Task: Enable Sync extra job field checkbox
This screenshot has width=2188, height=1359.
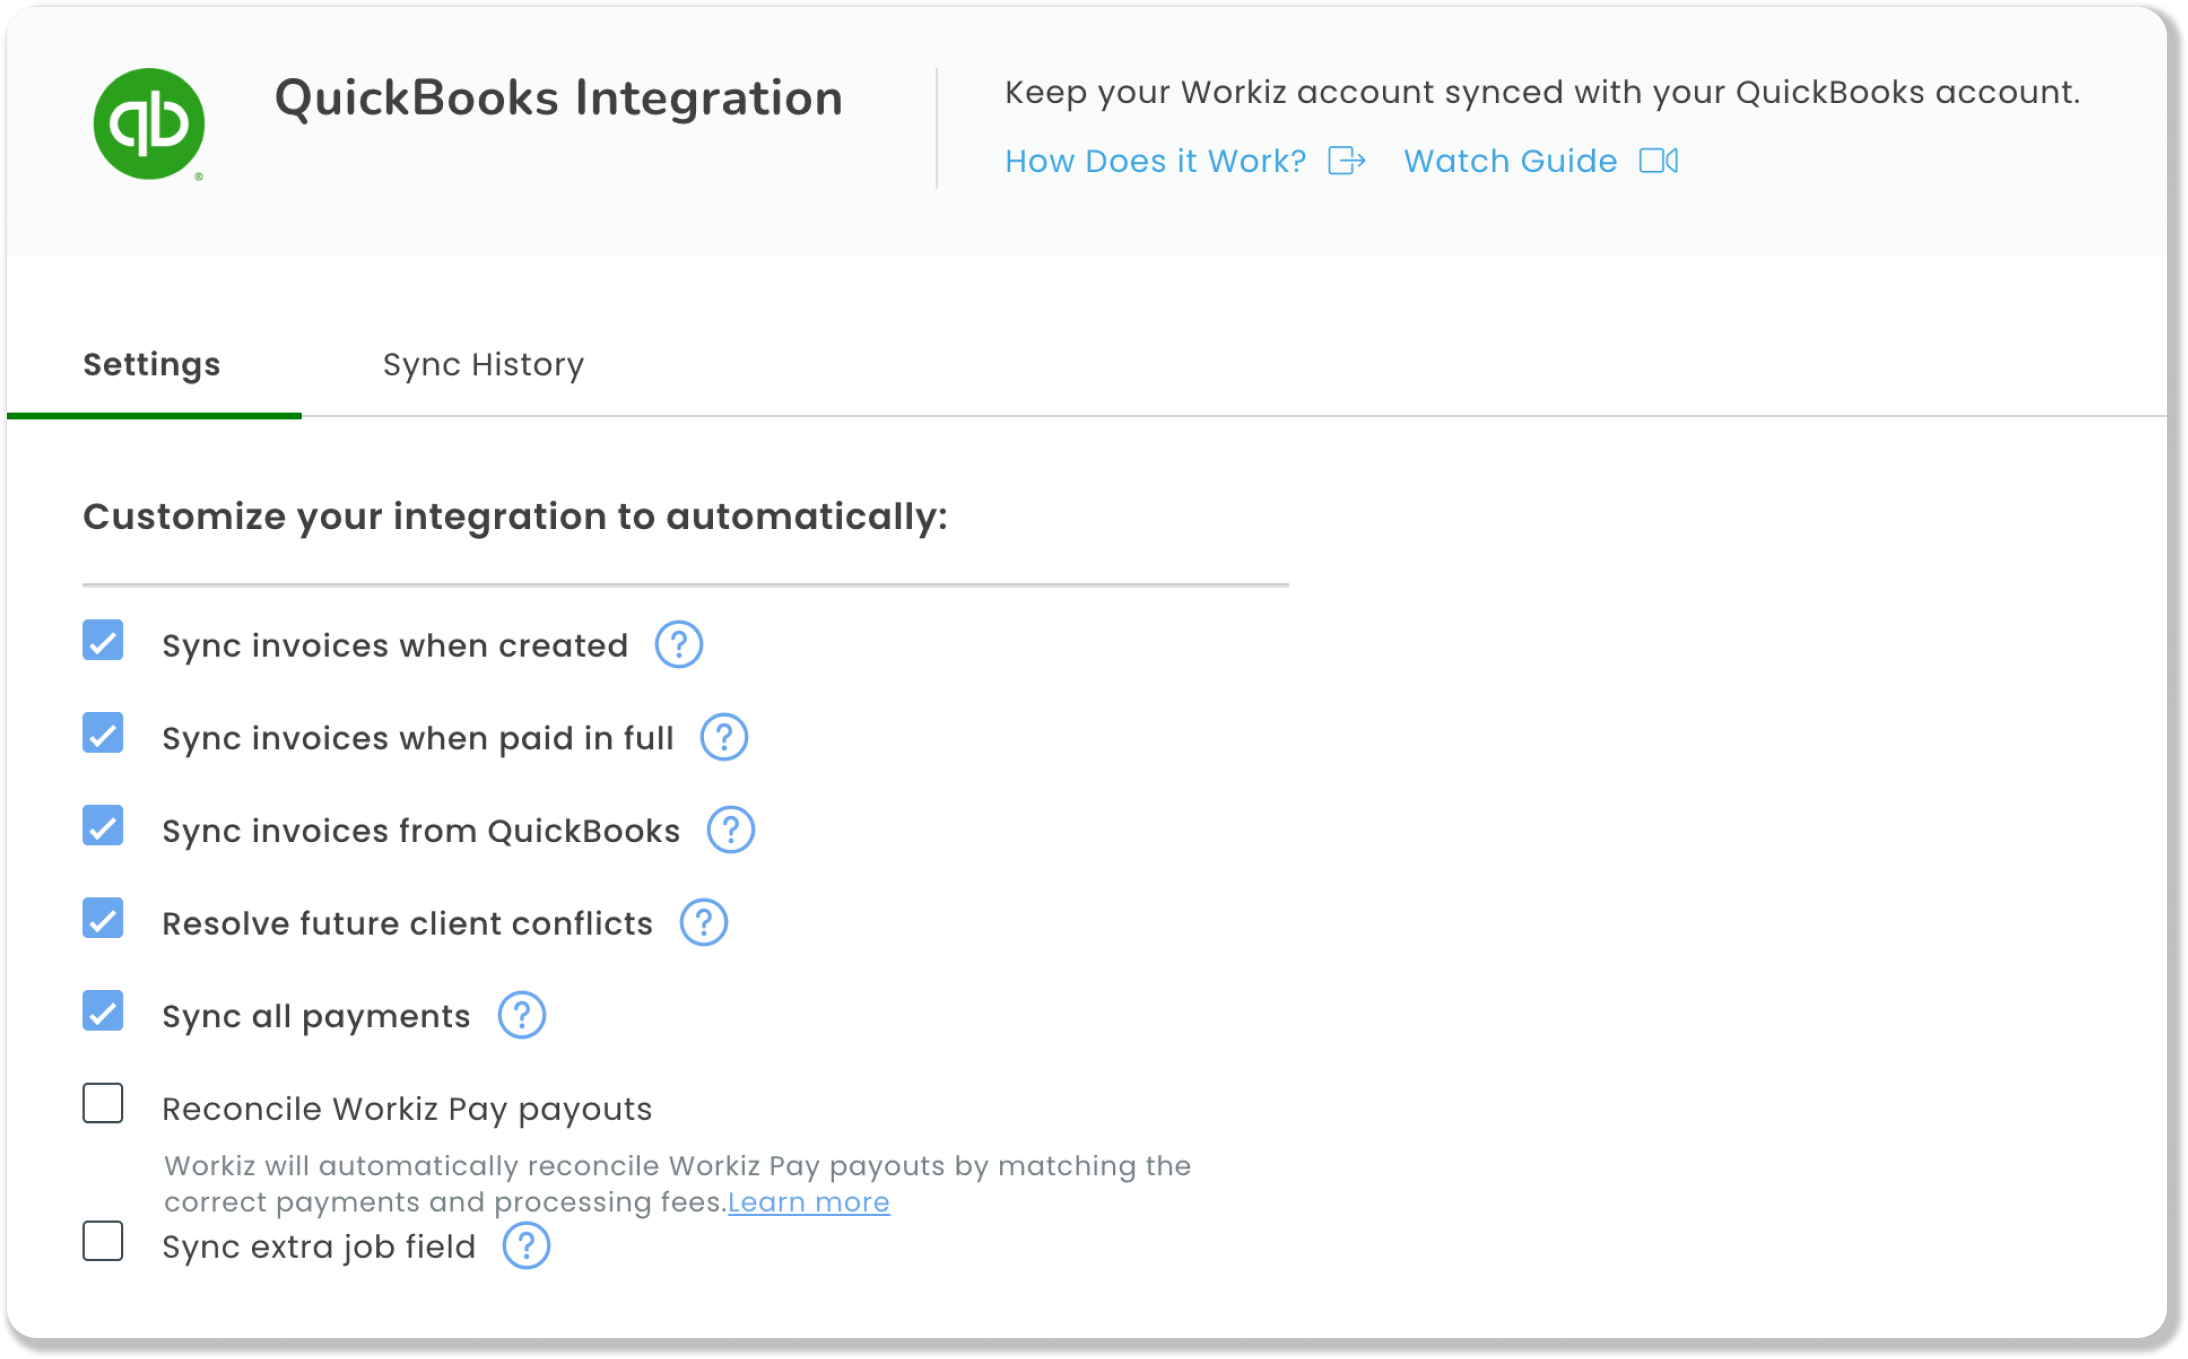Action: coord(103,1242)
